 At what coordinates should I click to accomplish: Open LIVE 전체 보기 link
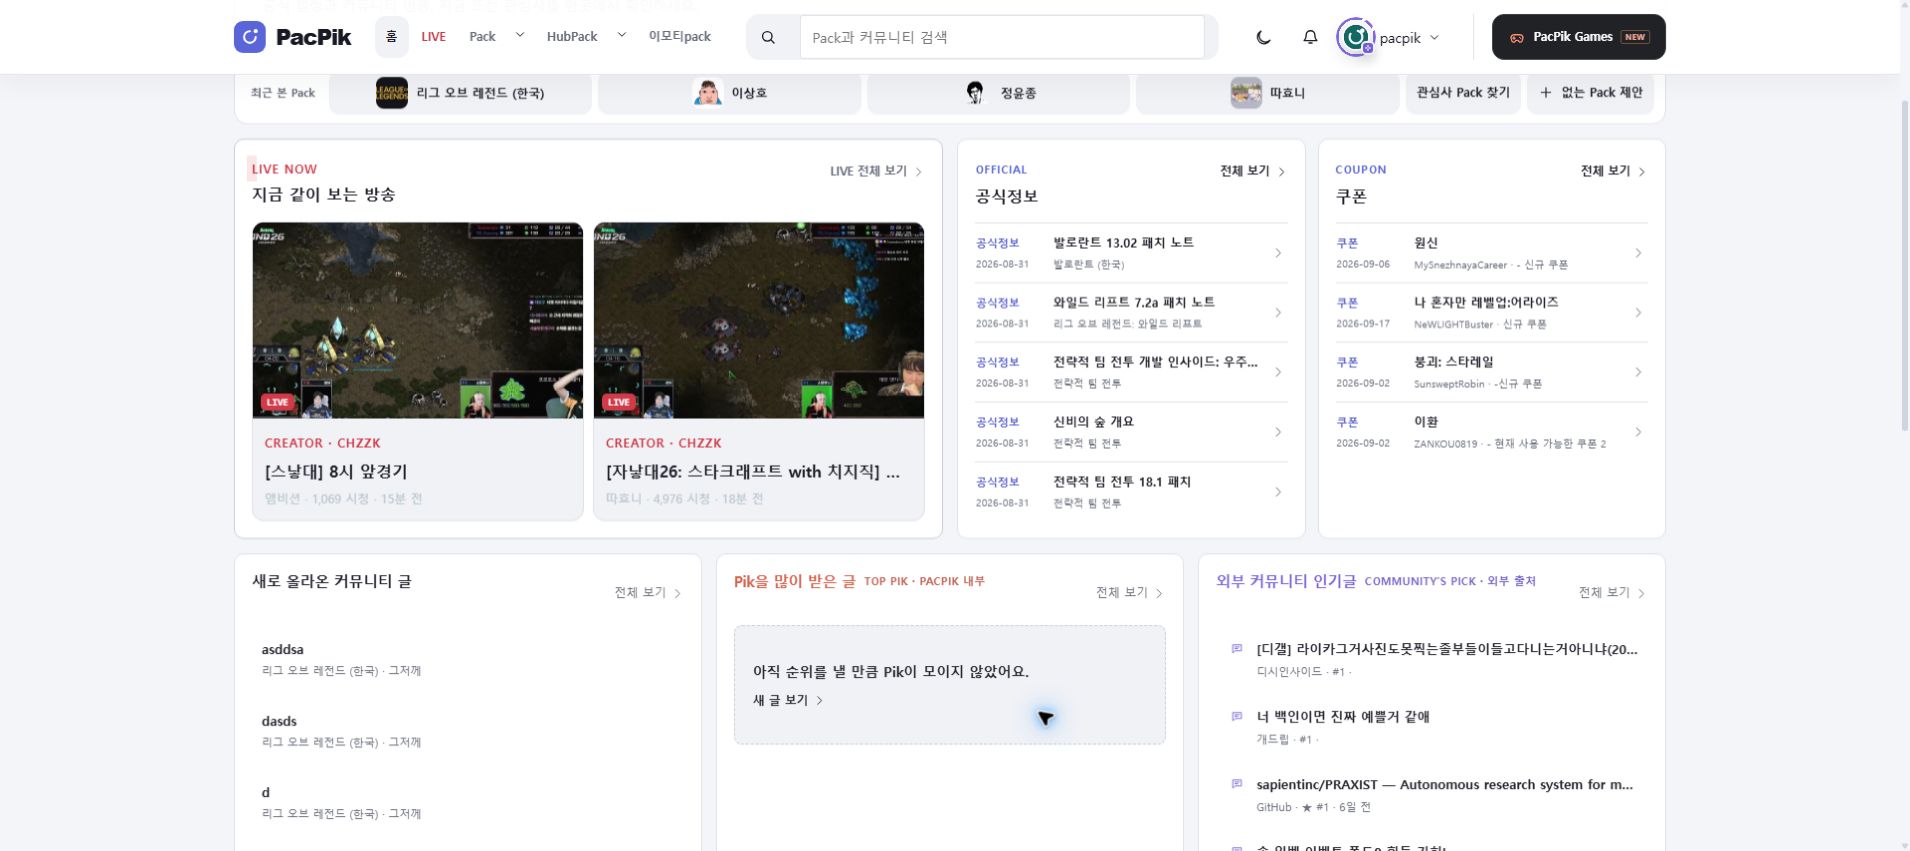(876, 171)
